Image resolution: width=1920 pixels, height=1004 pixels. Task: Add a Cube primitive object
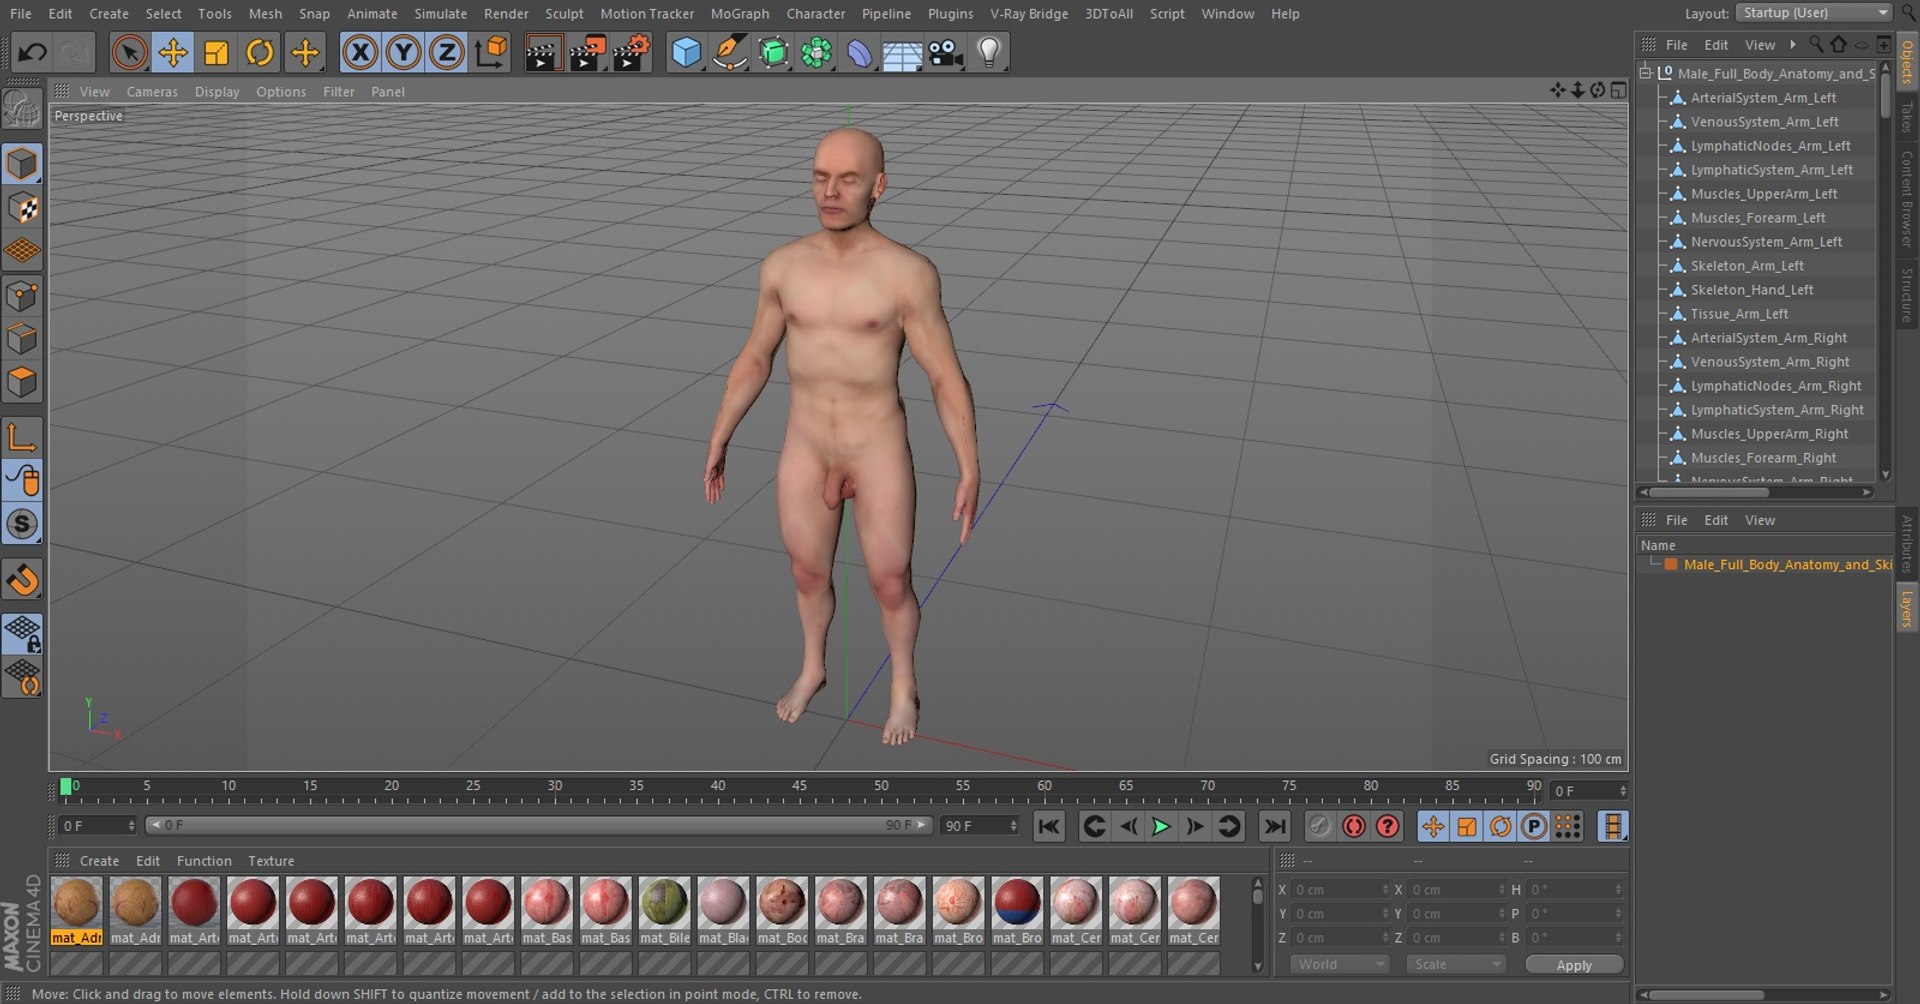(686, 52)
